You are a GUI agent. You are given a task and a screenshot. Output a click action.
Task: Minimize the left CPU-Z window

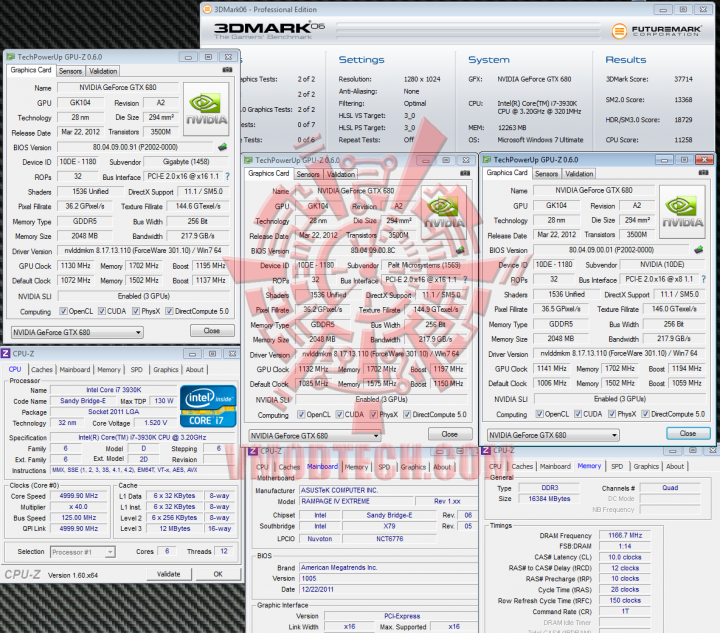pos(192,353)
